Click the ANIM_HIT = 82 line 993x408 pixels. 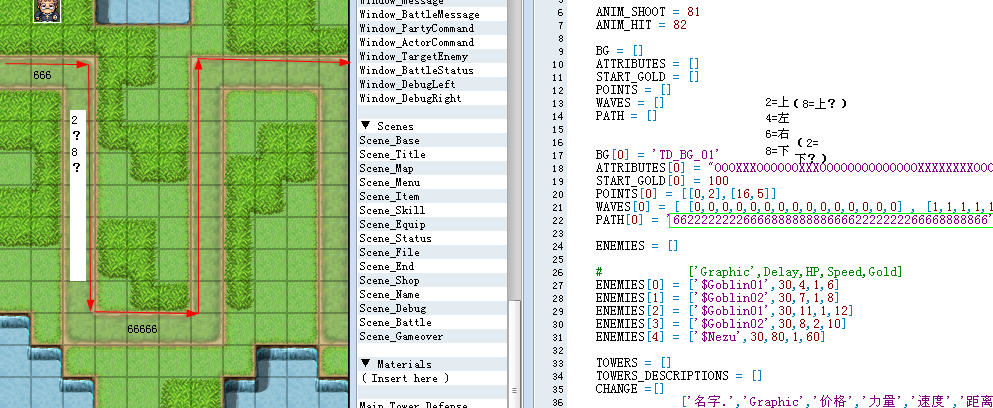tap(641, 25)
